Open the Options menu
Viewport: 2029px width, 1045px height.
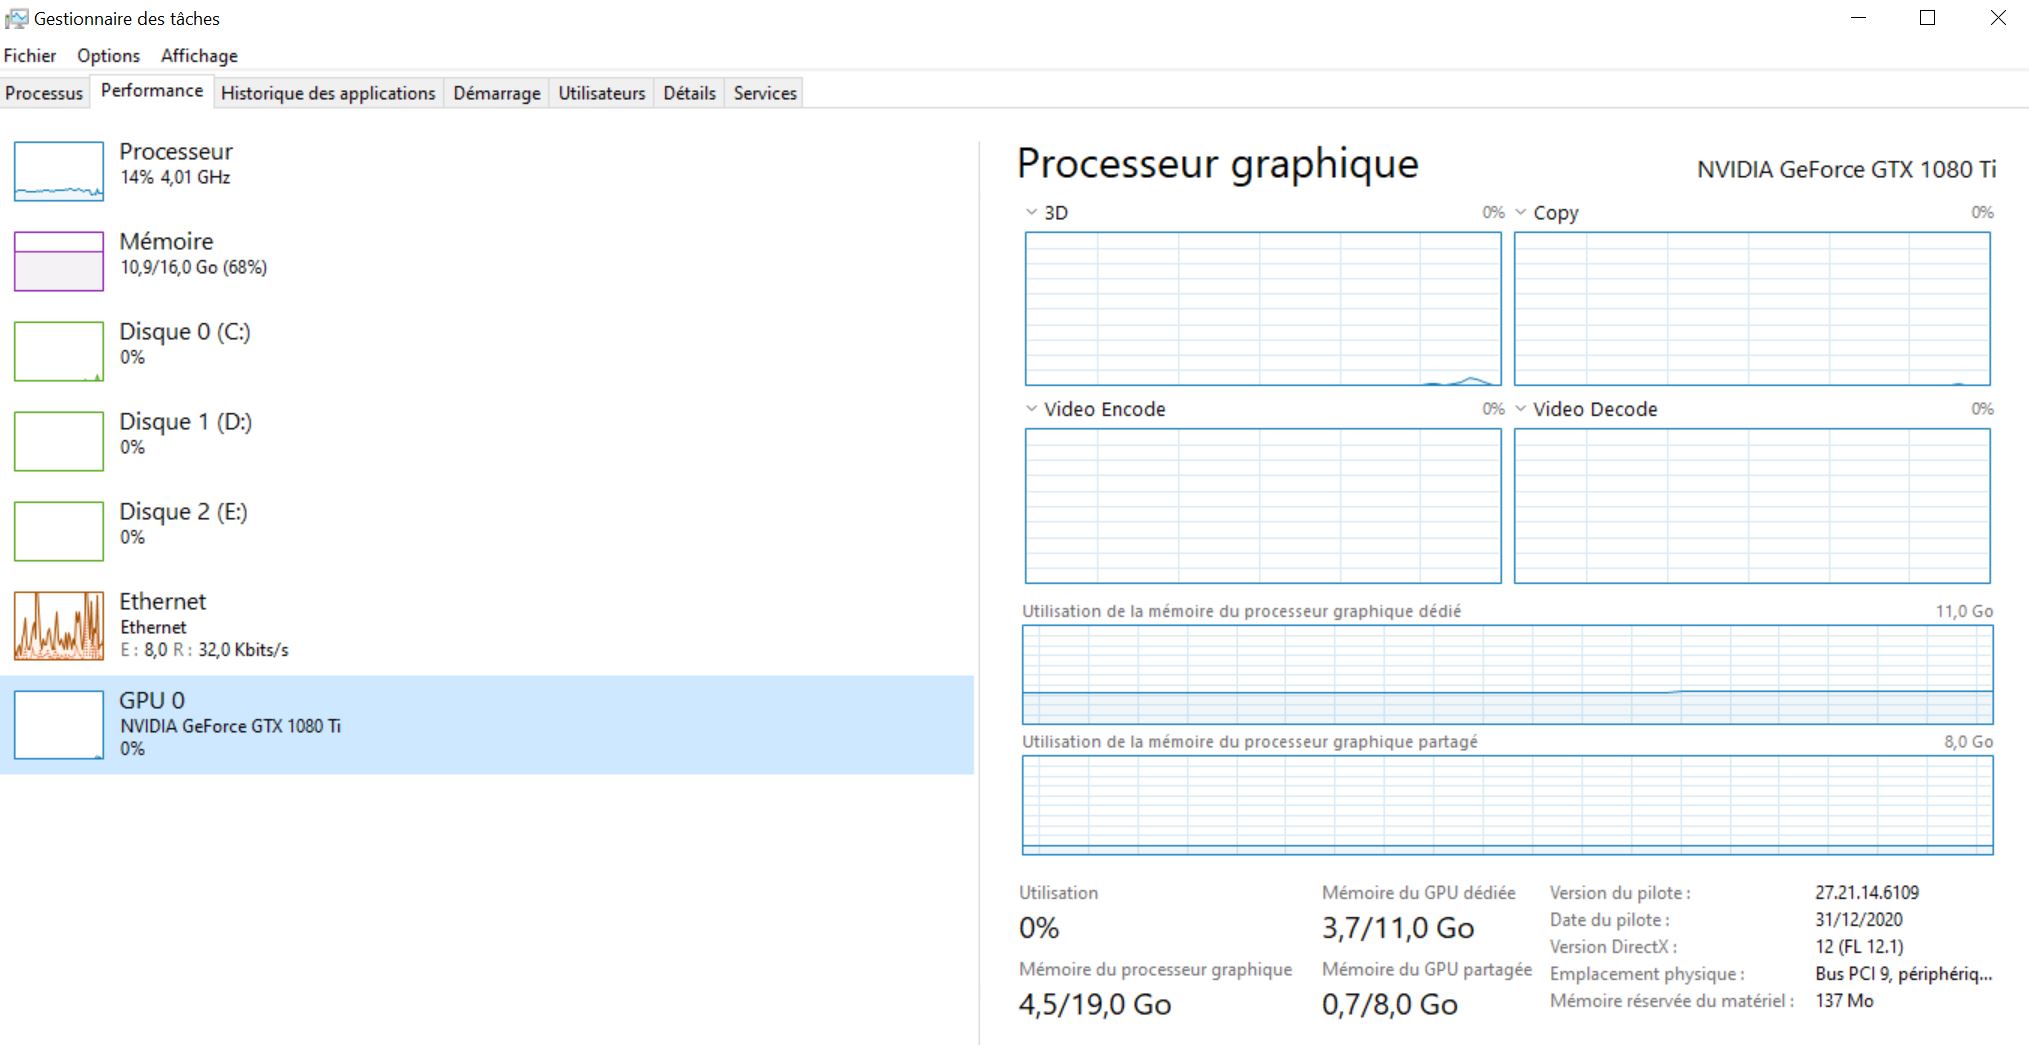[x=108, y=56]
